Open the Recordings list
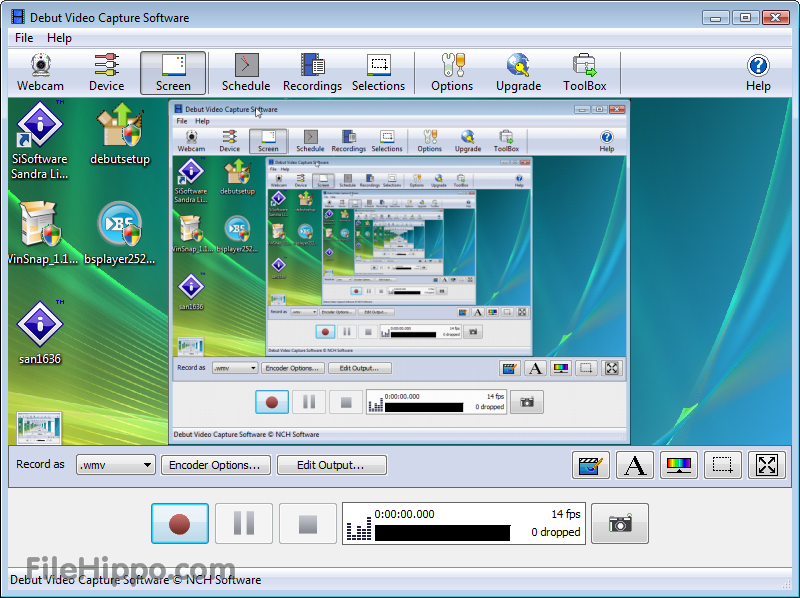This screenshot has height=598, width=800. (312, 72)
